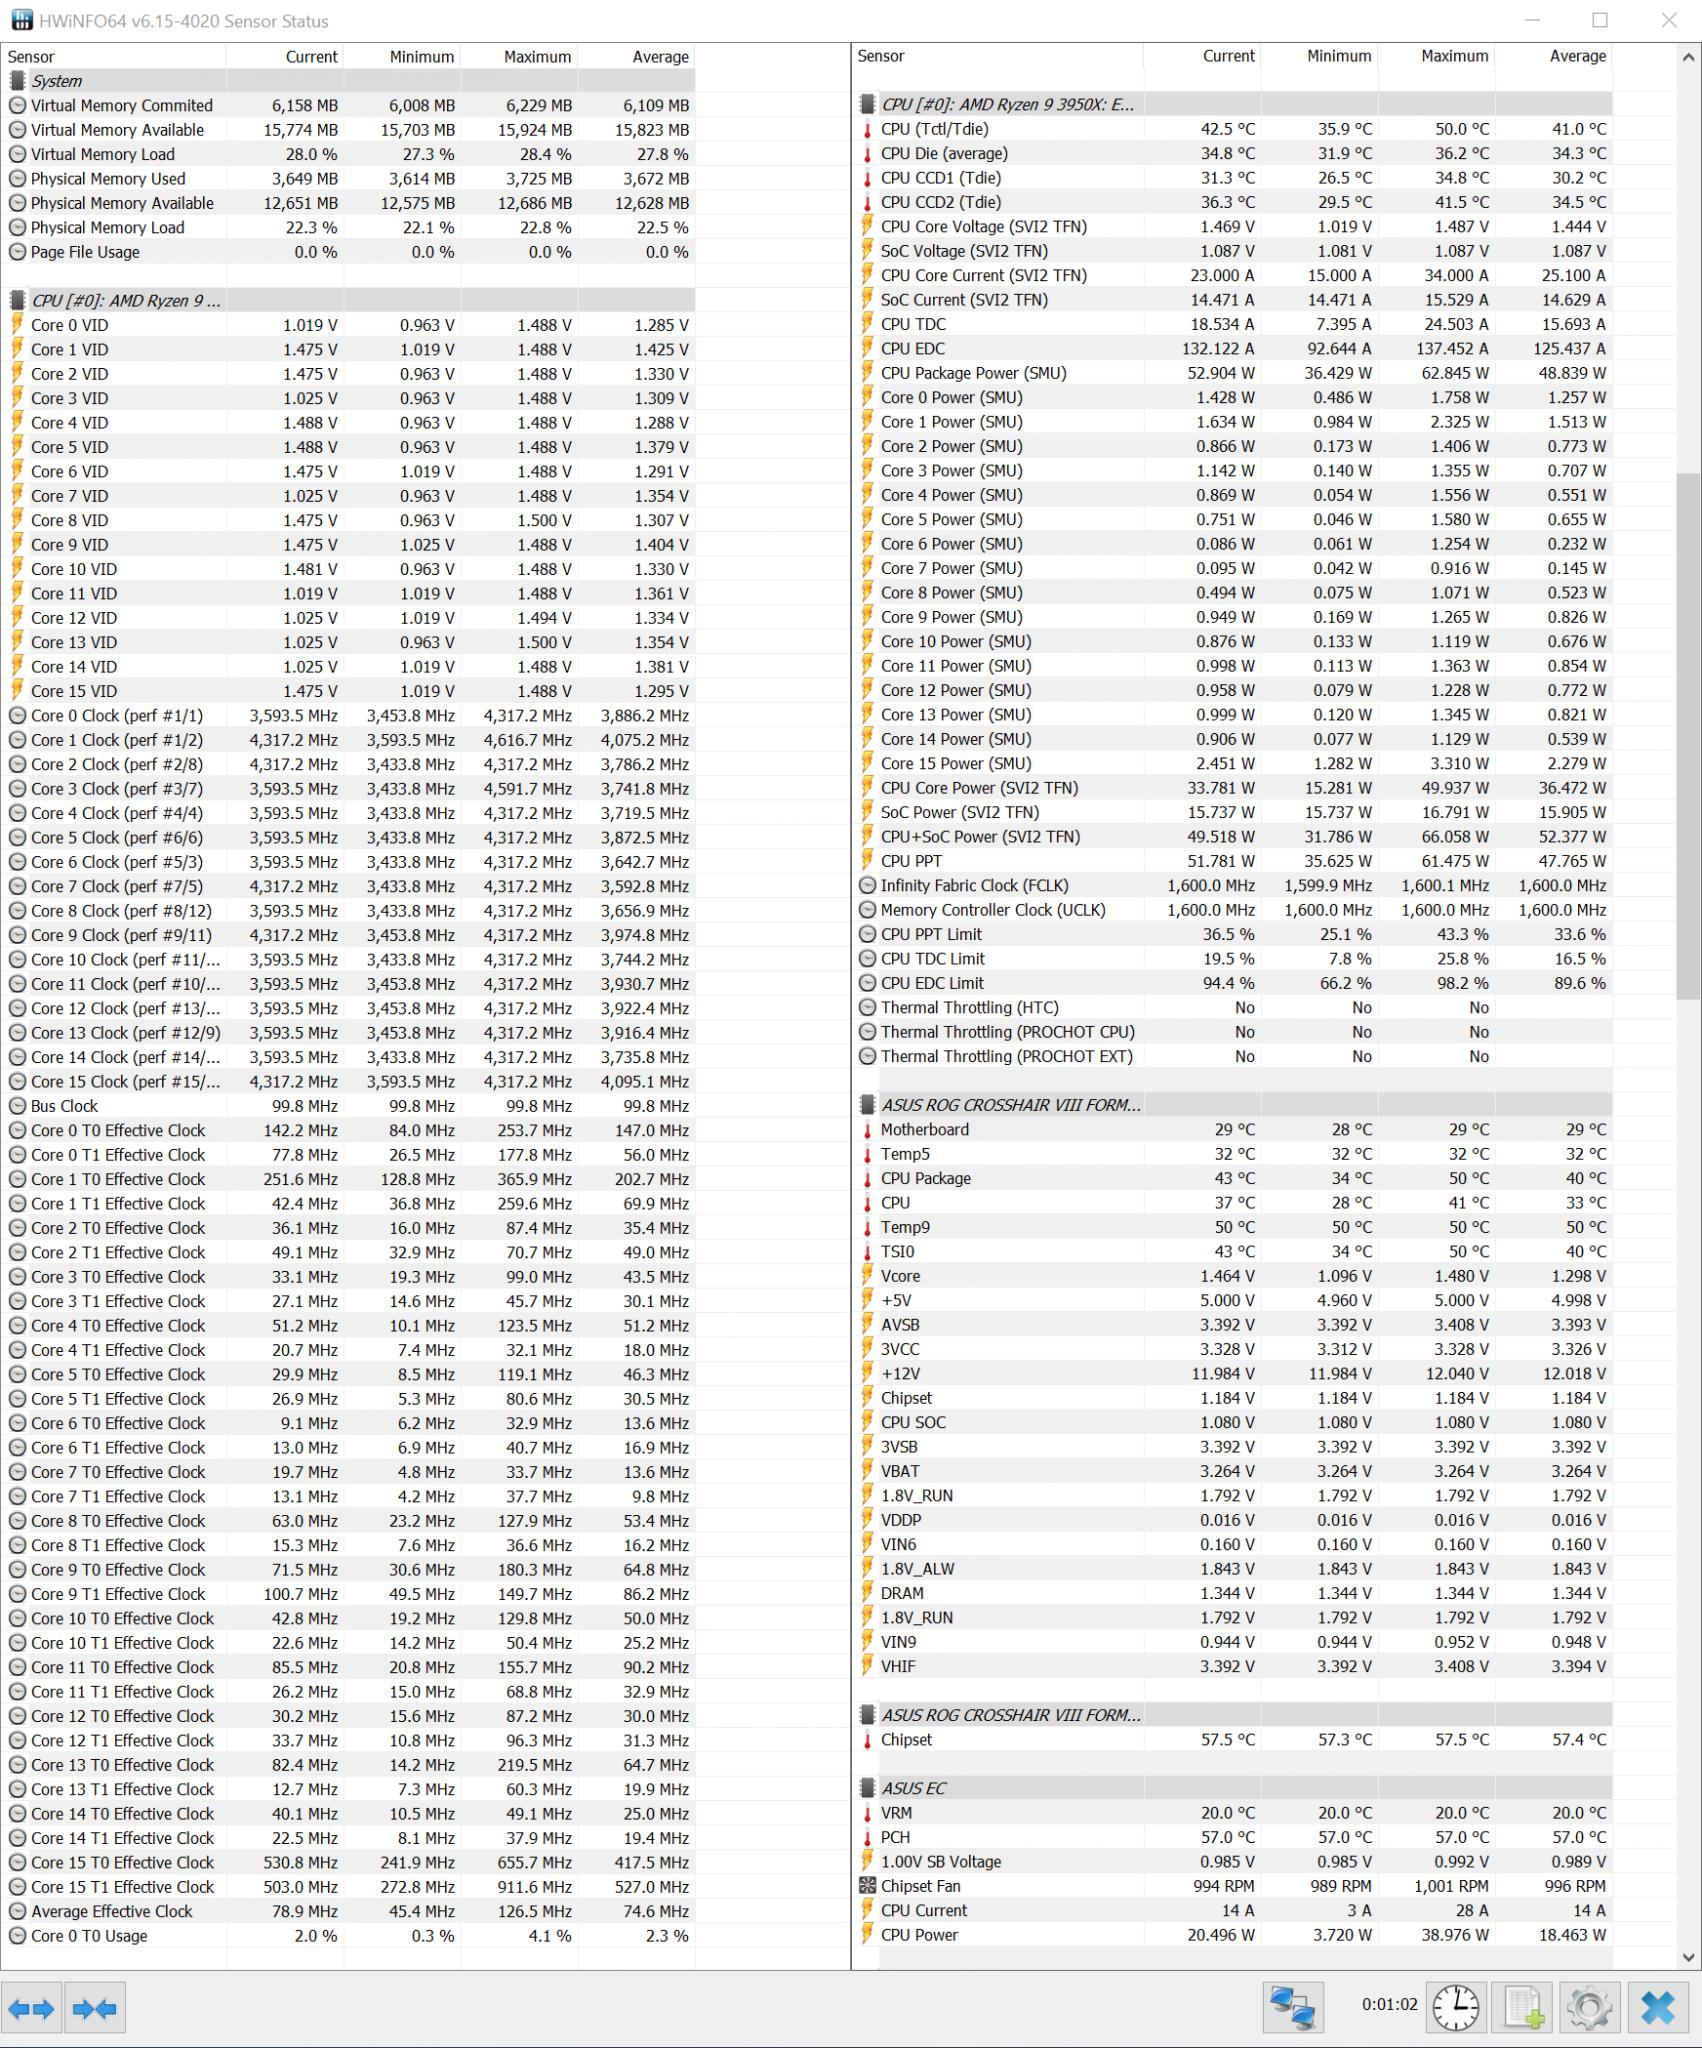Start logging with the sheet-plus icon
The height and width of the screenshot is (2048, 1702).
tap(1522, 2007)
